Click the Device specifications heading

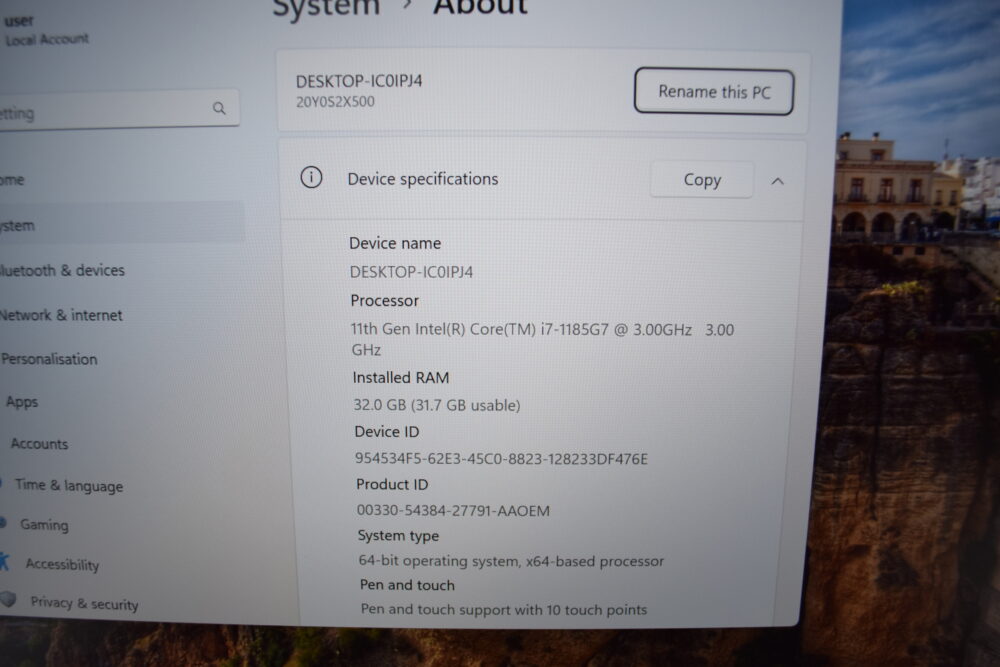pos(423,179)
